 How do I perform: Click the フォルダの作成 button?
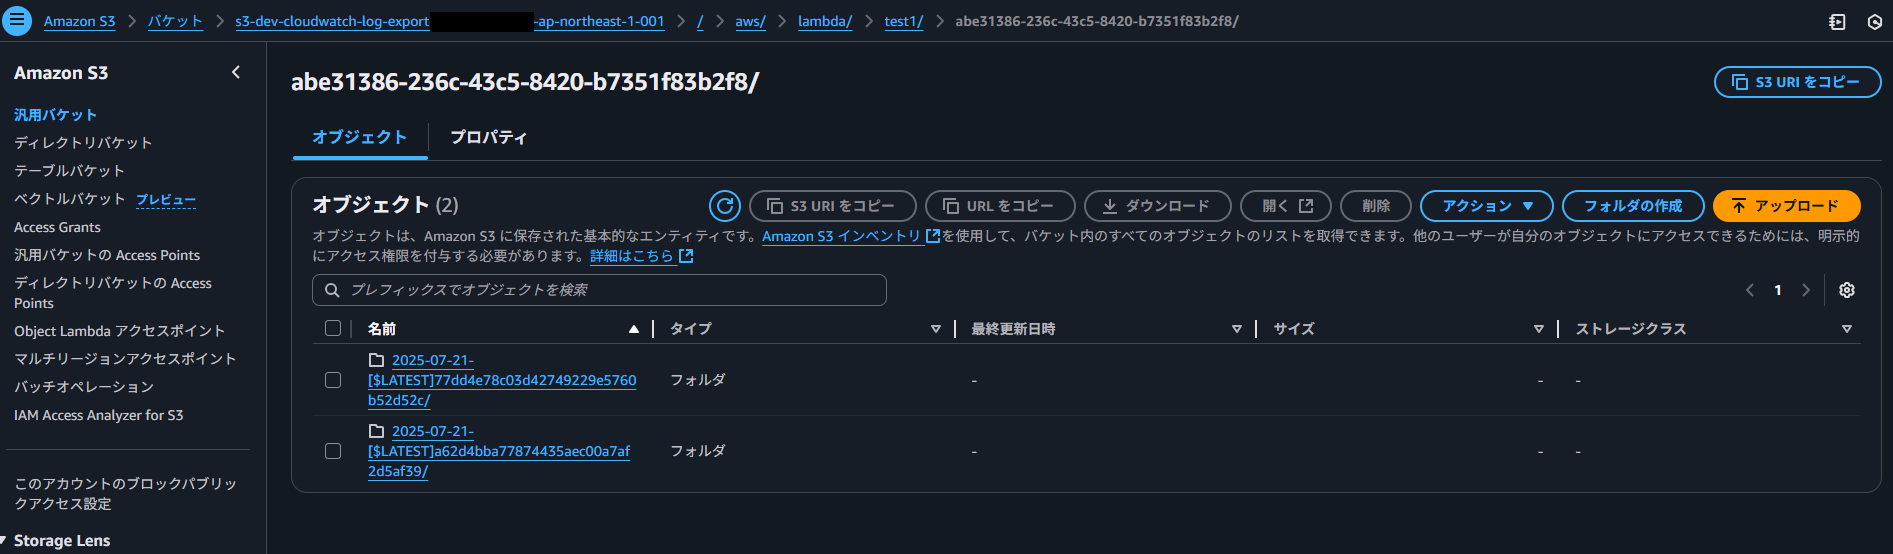click(x=1633, y=206)
